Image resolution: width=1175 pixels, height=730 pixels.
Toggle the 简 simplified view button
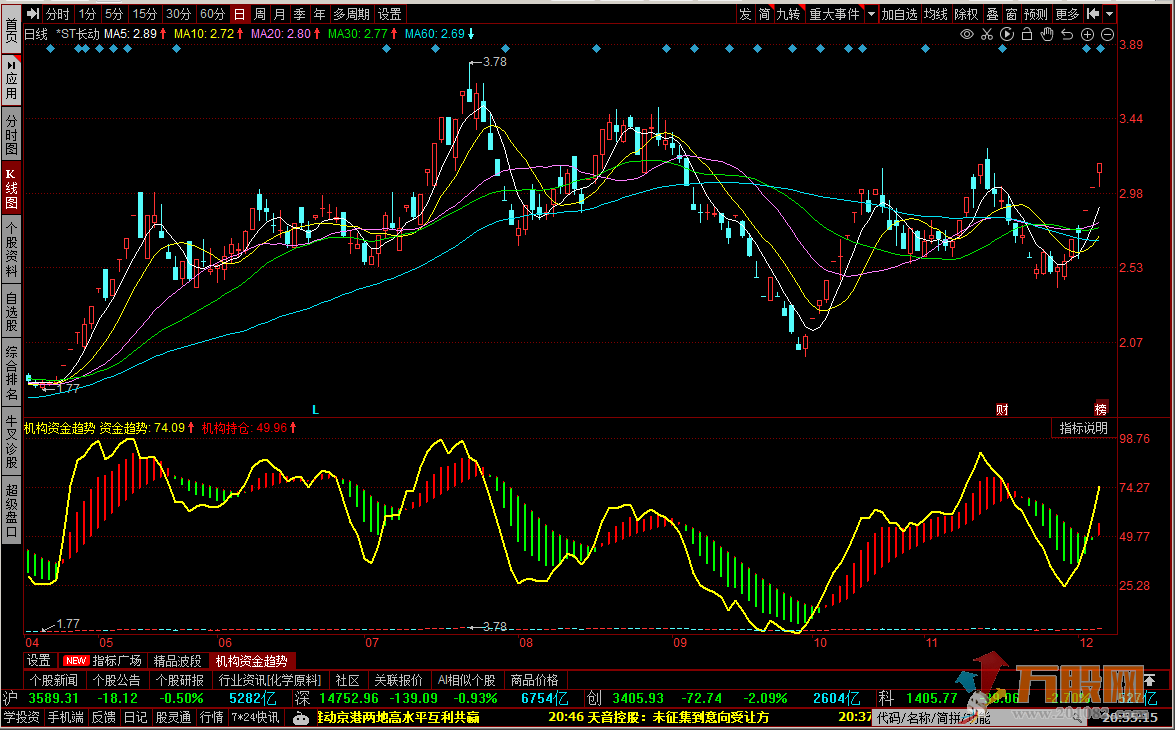point(764,13)
